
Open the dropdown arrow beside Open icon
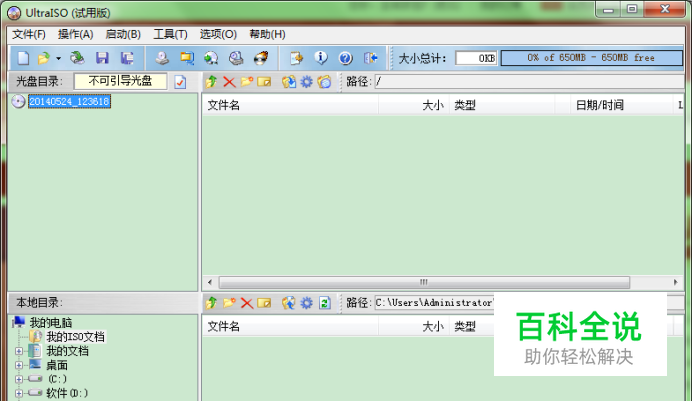(x=58, y=58)
